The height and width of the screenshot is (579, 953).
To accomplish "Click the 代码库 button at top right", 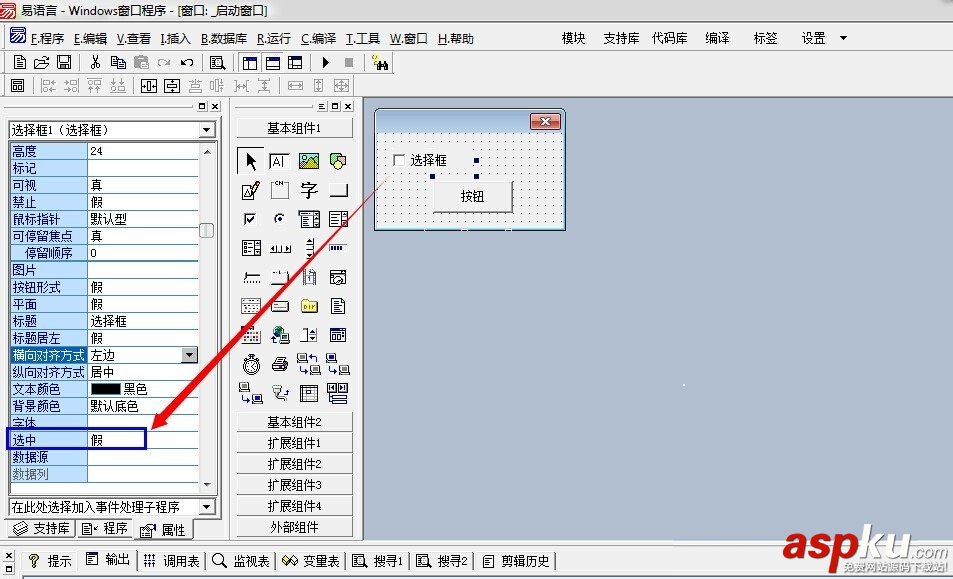I will (669, 38).
